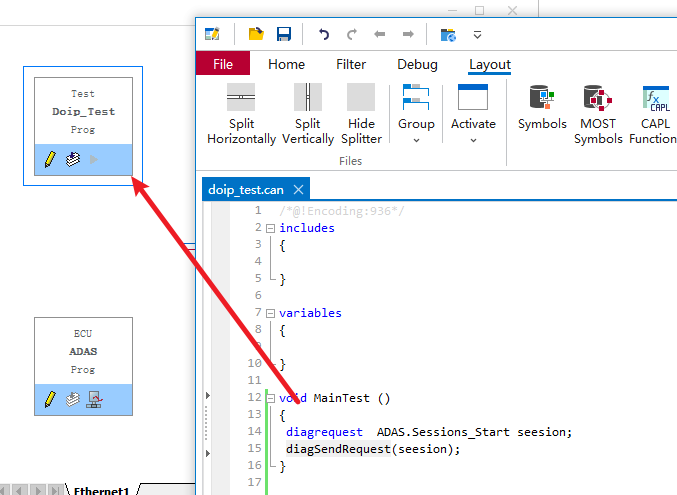677x495 pixels.
Task: Close the doip_test.can tab
Action: click(298, 190)
